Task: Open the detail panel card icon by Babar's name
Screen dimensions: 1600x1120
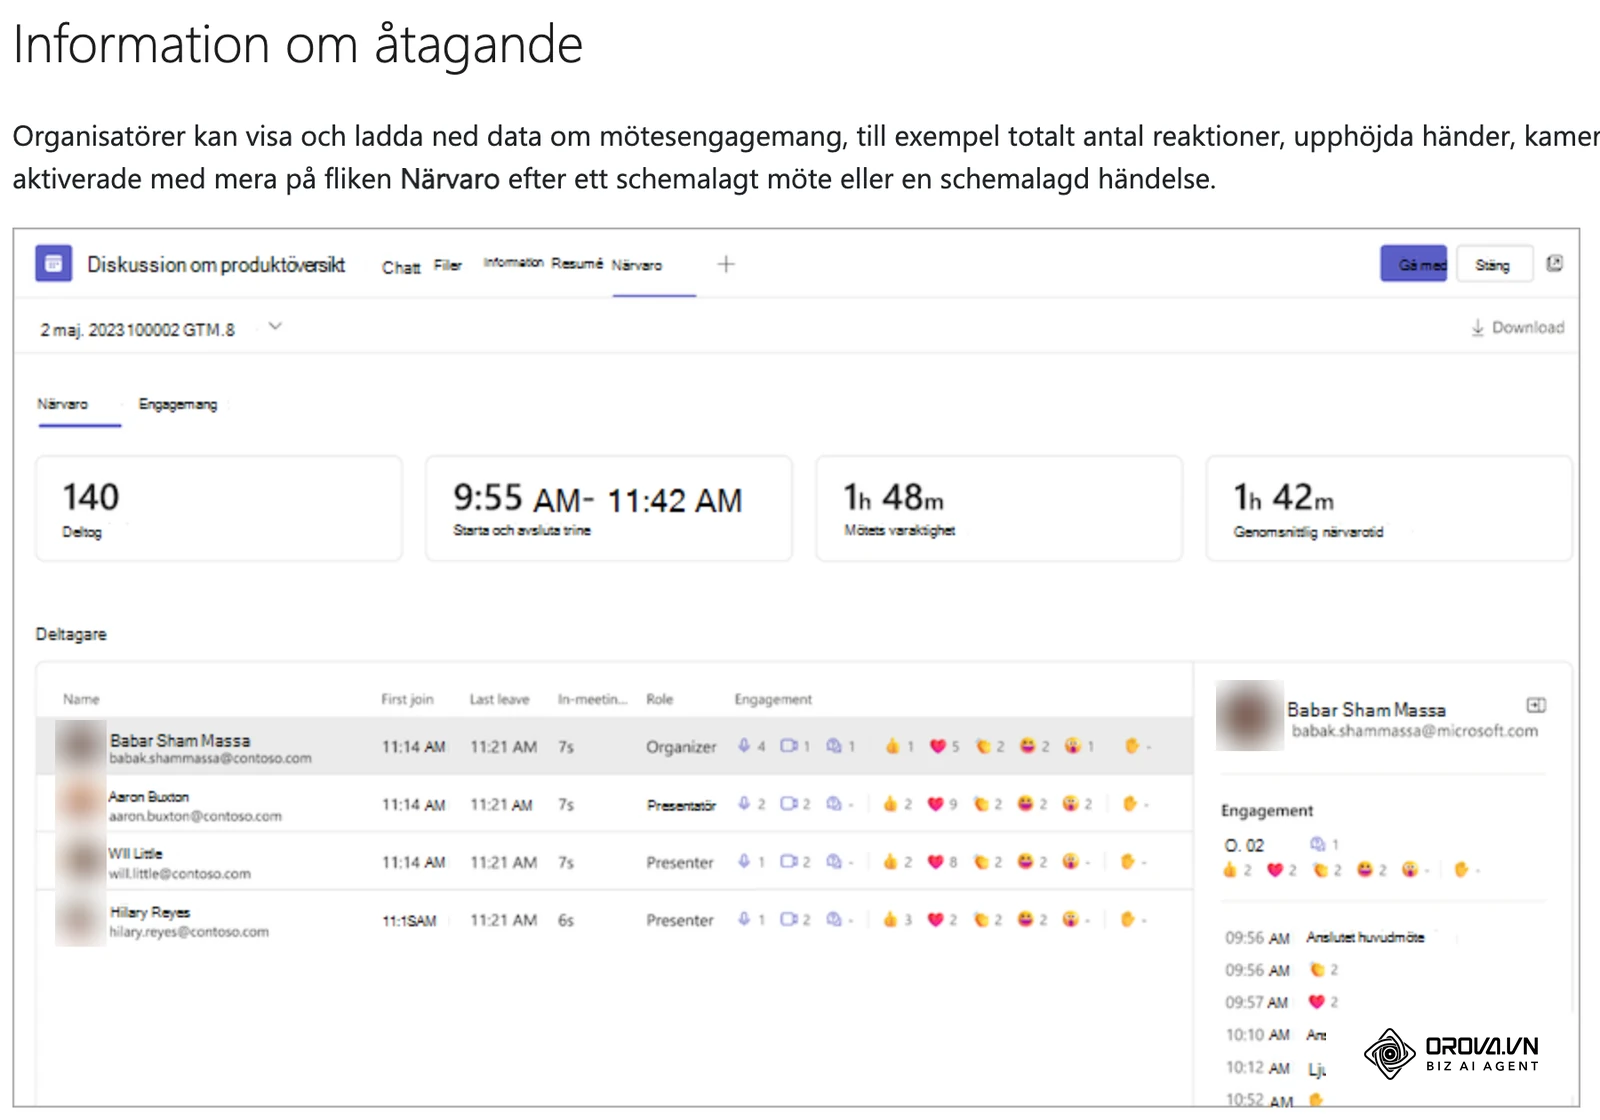Action: [x=1536, y=705]
